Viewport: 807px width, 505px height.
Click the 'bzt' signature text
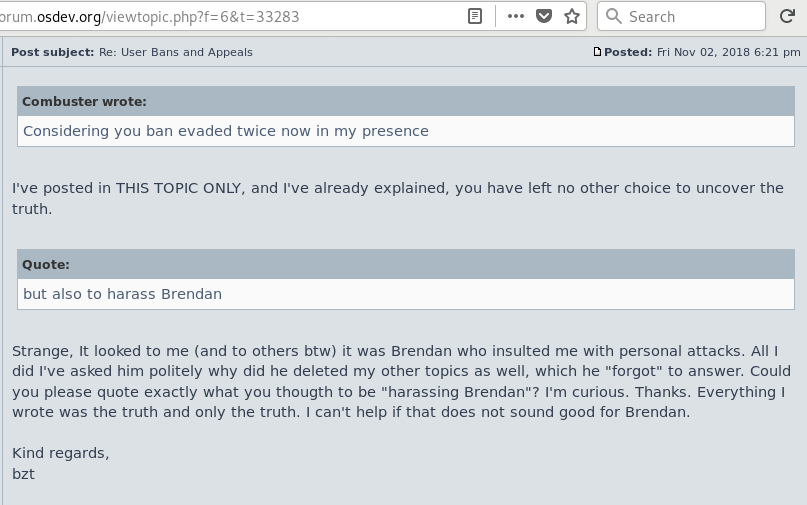coord(23,474)
